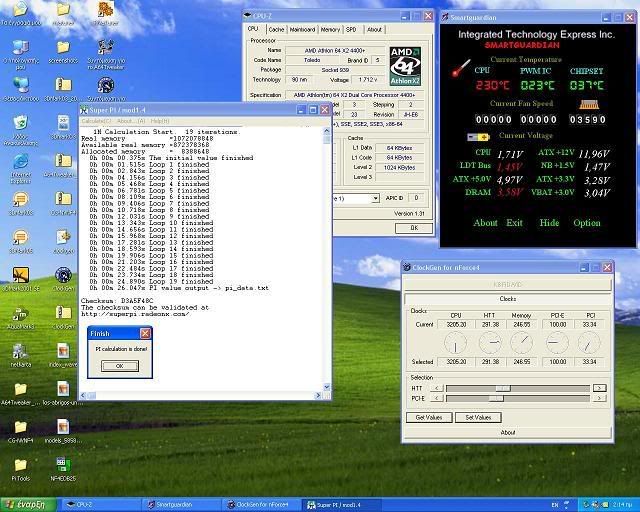The width and height of the screenshot is (640, 512).
Task: Select the ClockGen zip folder on desktop
Action: pos(63,313)
